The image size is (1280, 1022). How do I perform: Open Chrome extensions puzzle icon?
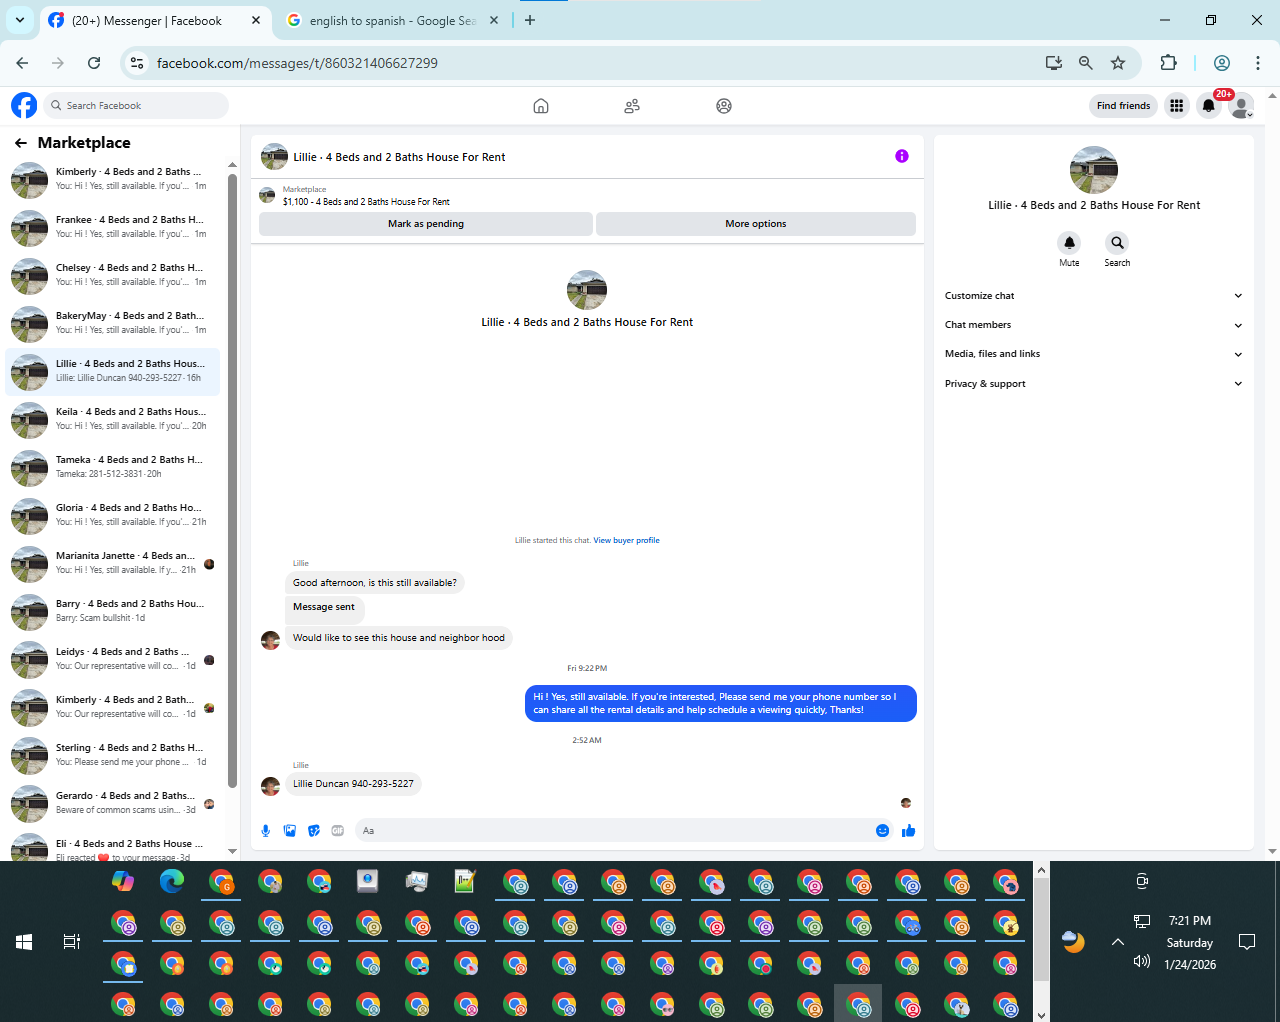click(x=1168, y=63)
